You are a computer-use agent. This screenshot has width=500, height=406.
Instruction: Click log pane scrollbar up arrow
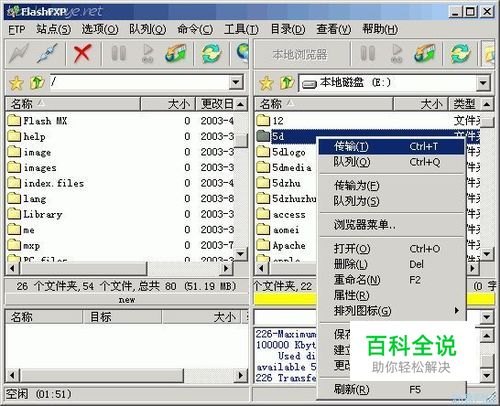point(486,335)
